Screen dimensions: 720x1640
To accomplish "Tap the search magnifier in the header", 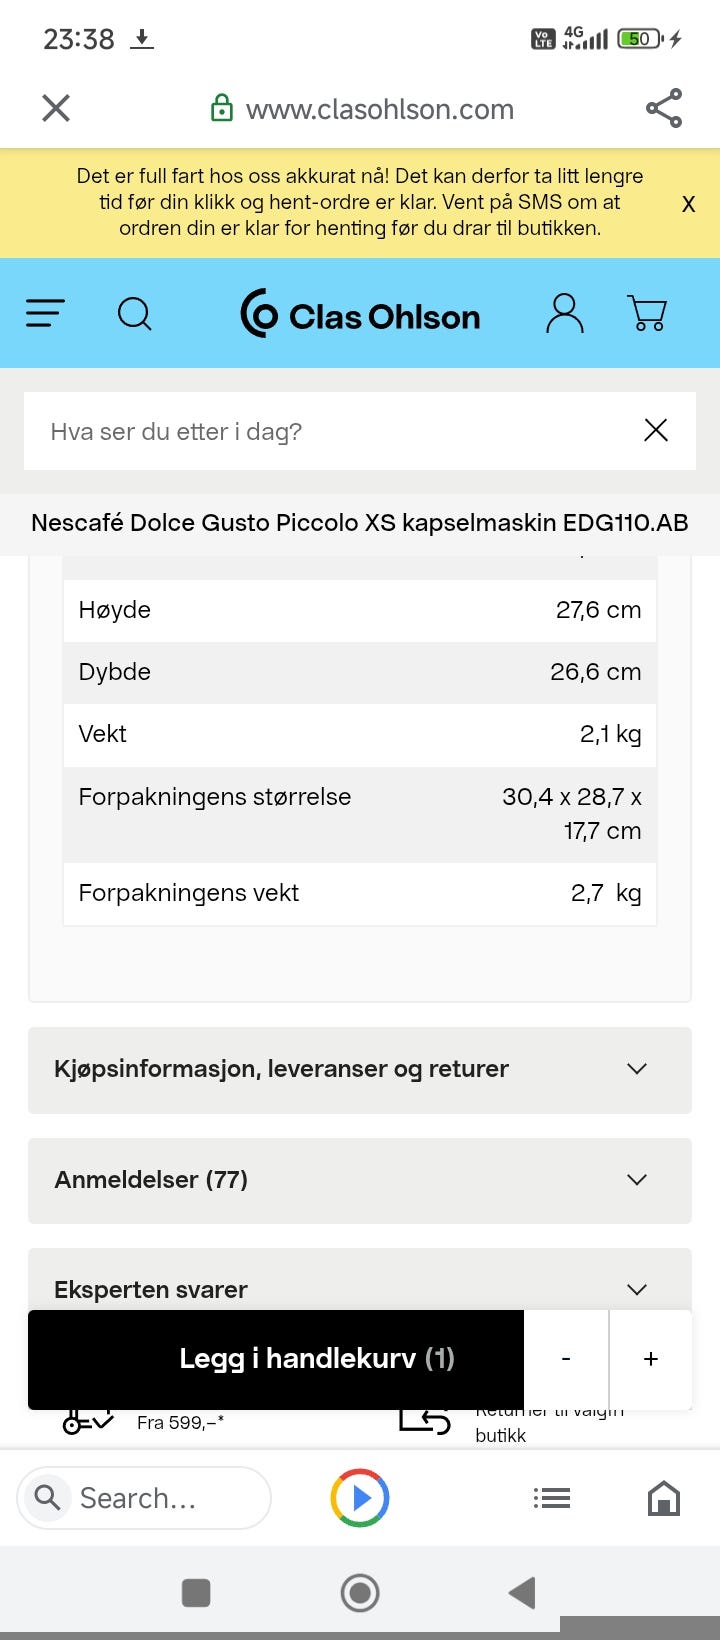I will (135, 314).
